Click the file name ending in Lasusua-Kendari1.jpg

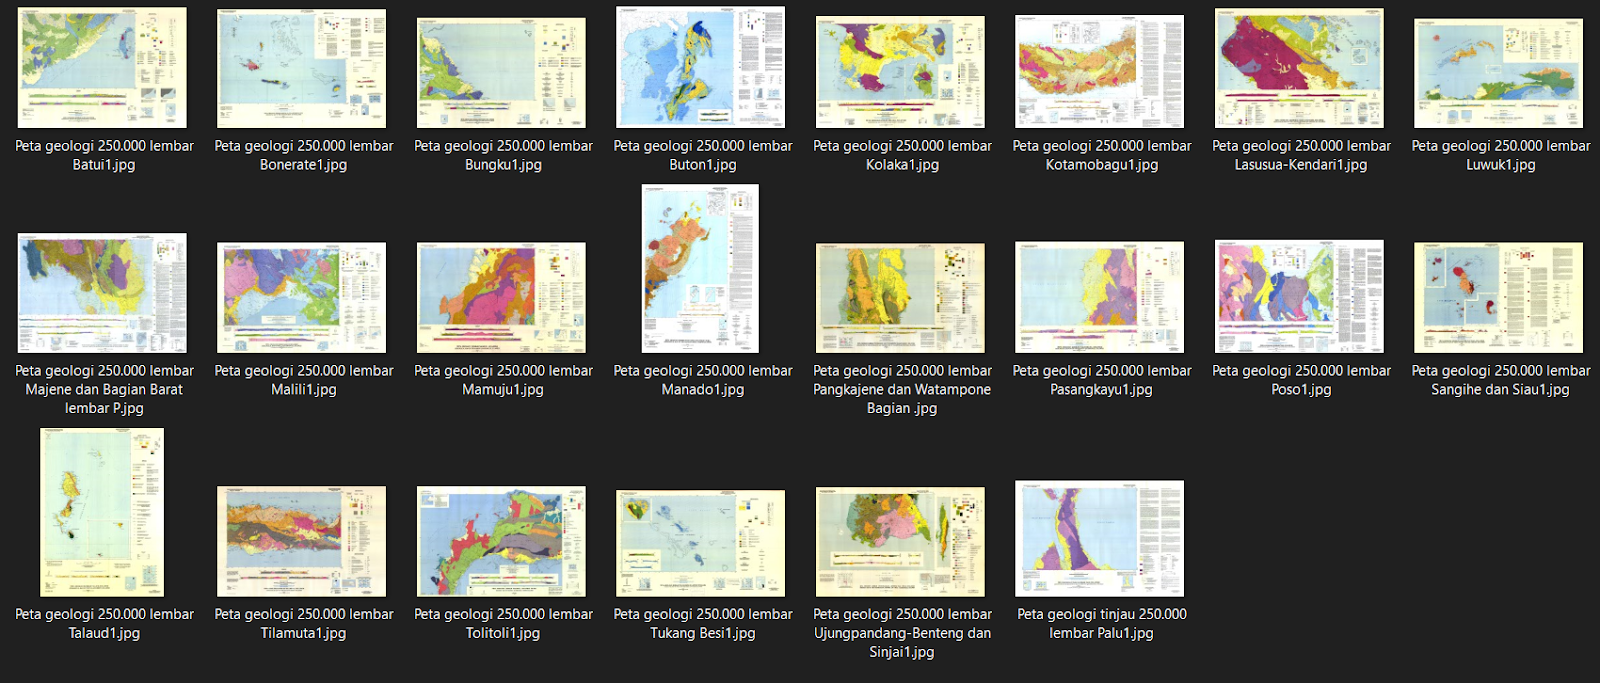(x=1301, y=155)
